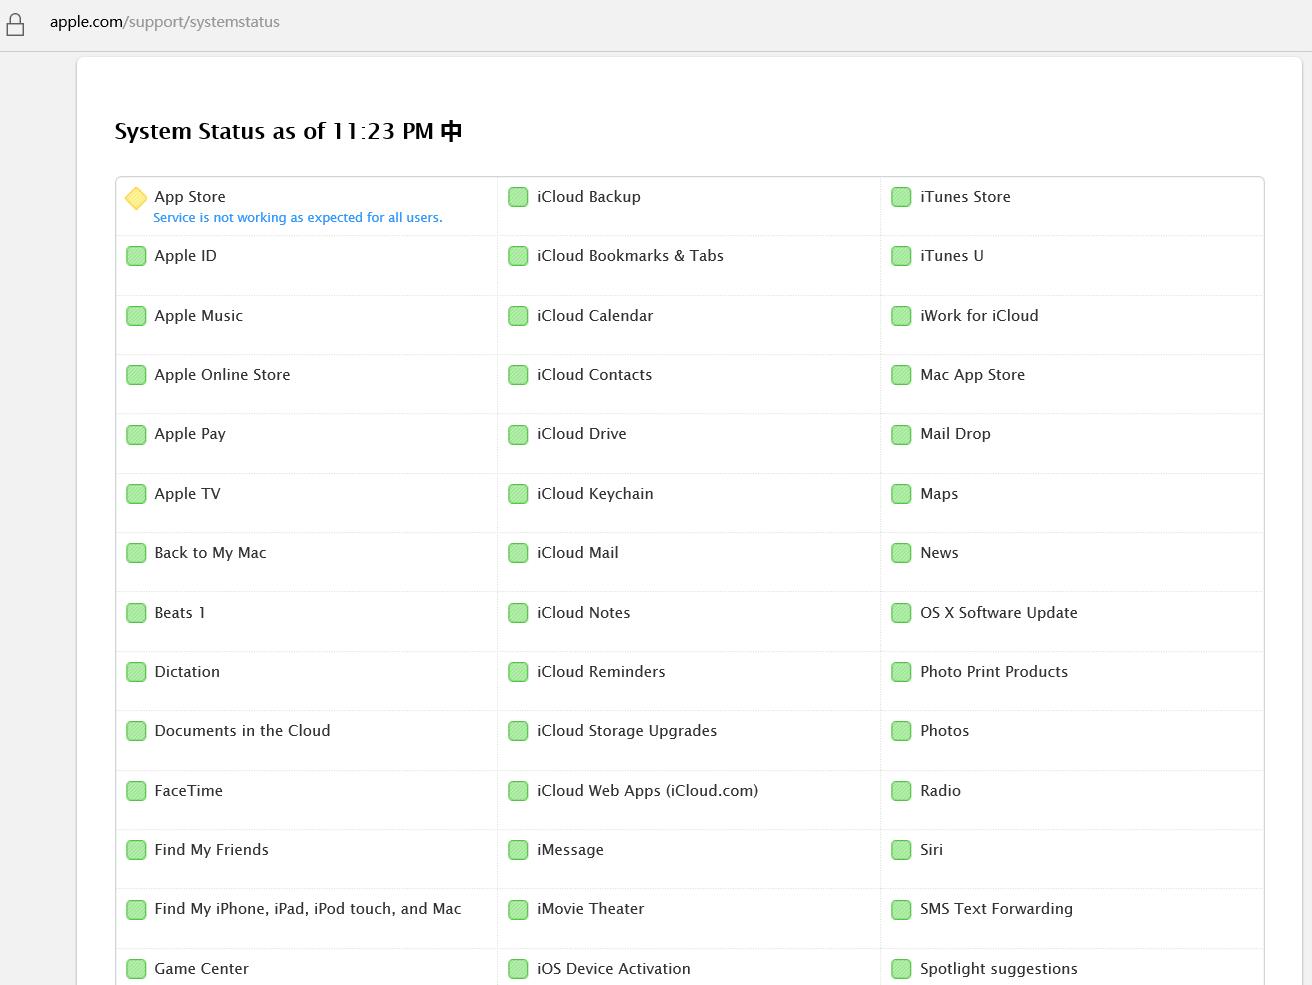This screenshot has width=1312, height=985.
Task: Click Documents in the Cloud text
Action: click(242, 731)
